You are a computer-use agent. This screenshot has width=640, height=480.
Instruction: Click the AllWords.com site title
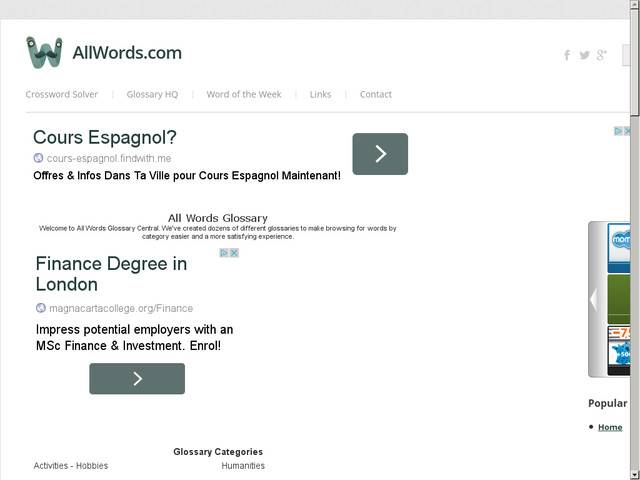pos(127,53)
